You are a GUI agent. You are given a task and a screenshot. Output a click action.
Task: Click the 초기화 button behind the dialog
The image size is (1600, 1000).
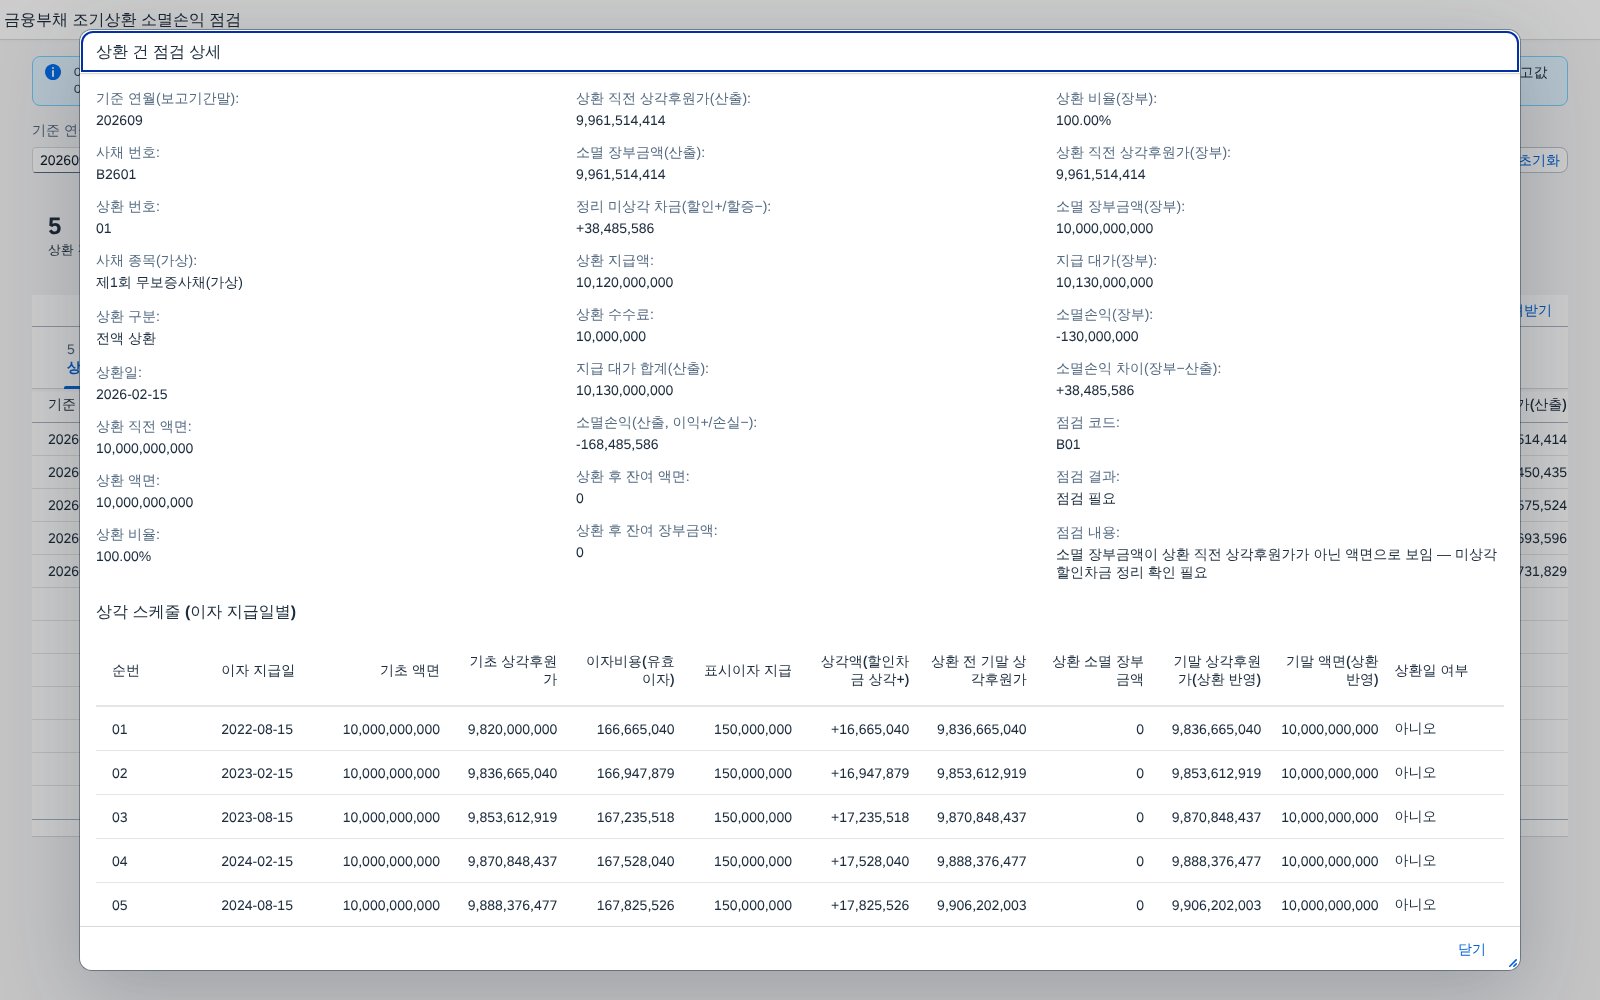pyautogui.click(x=1540, y=160)
